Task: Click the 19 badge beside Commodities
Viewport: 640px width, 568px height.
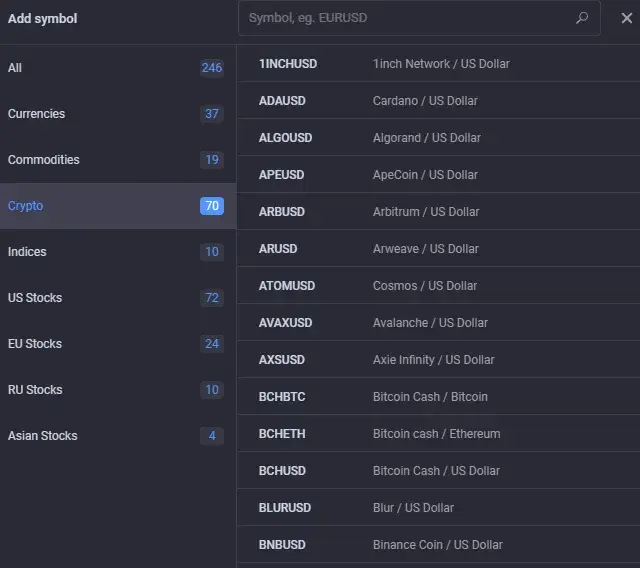Action: [212, 160]
